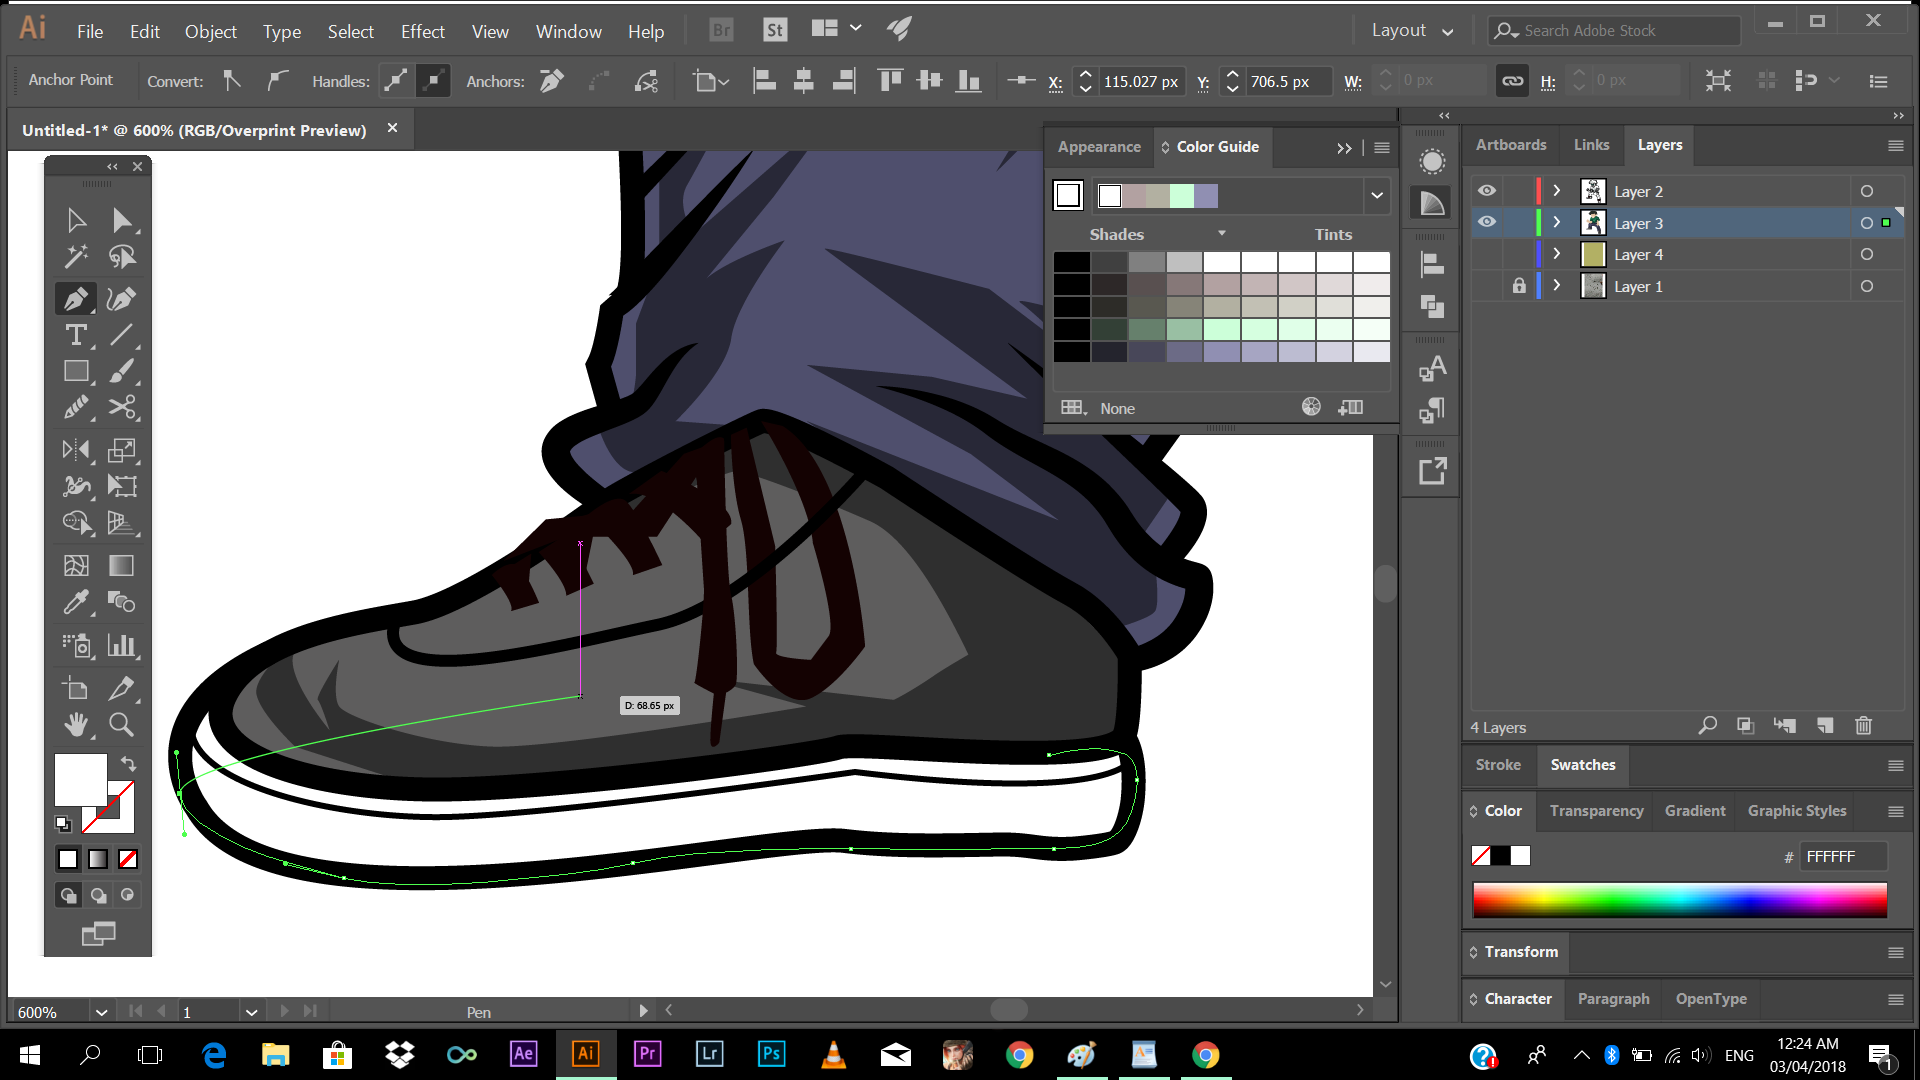
Task: Switch to Transparency tab
Action: click(x=1596, y=811)
